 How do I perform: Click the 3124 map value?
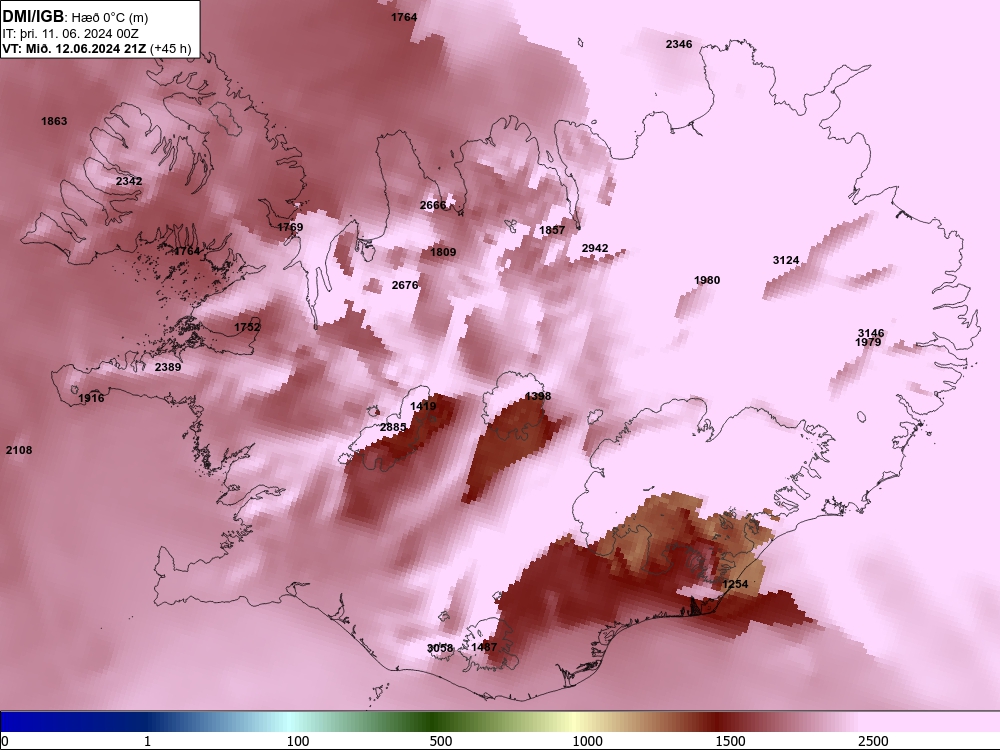click(786, 260)
